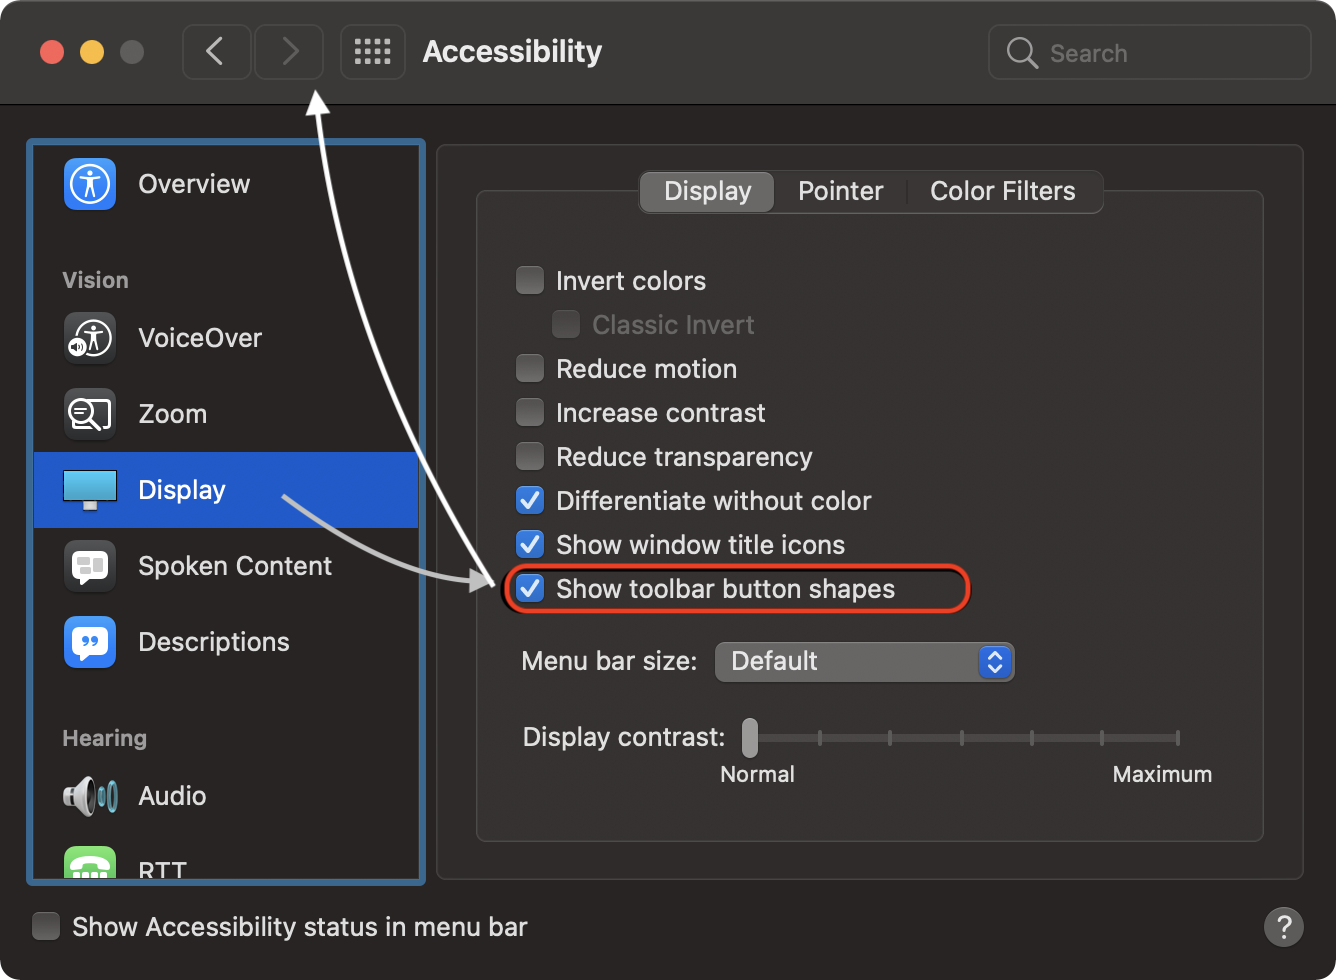This screenshot has width=1336, height=980.
Task: Click the Overview accessibility icon
Action: 90,184
